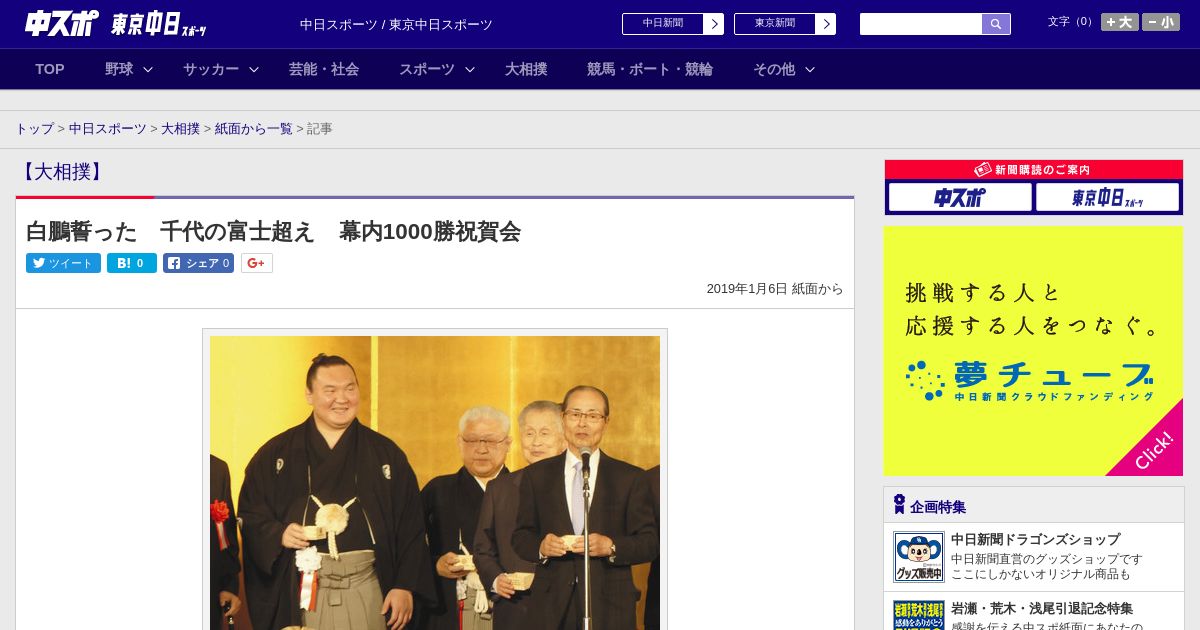1200x630 pixels.
Task: Open the 中日新聞 link button
Action: click(x=663, y=24)
